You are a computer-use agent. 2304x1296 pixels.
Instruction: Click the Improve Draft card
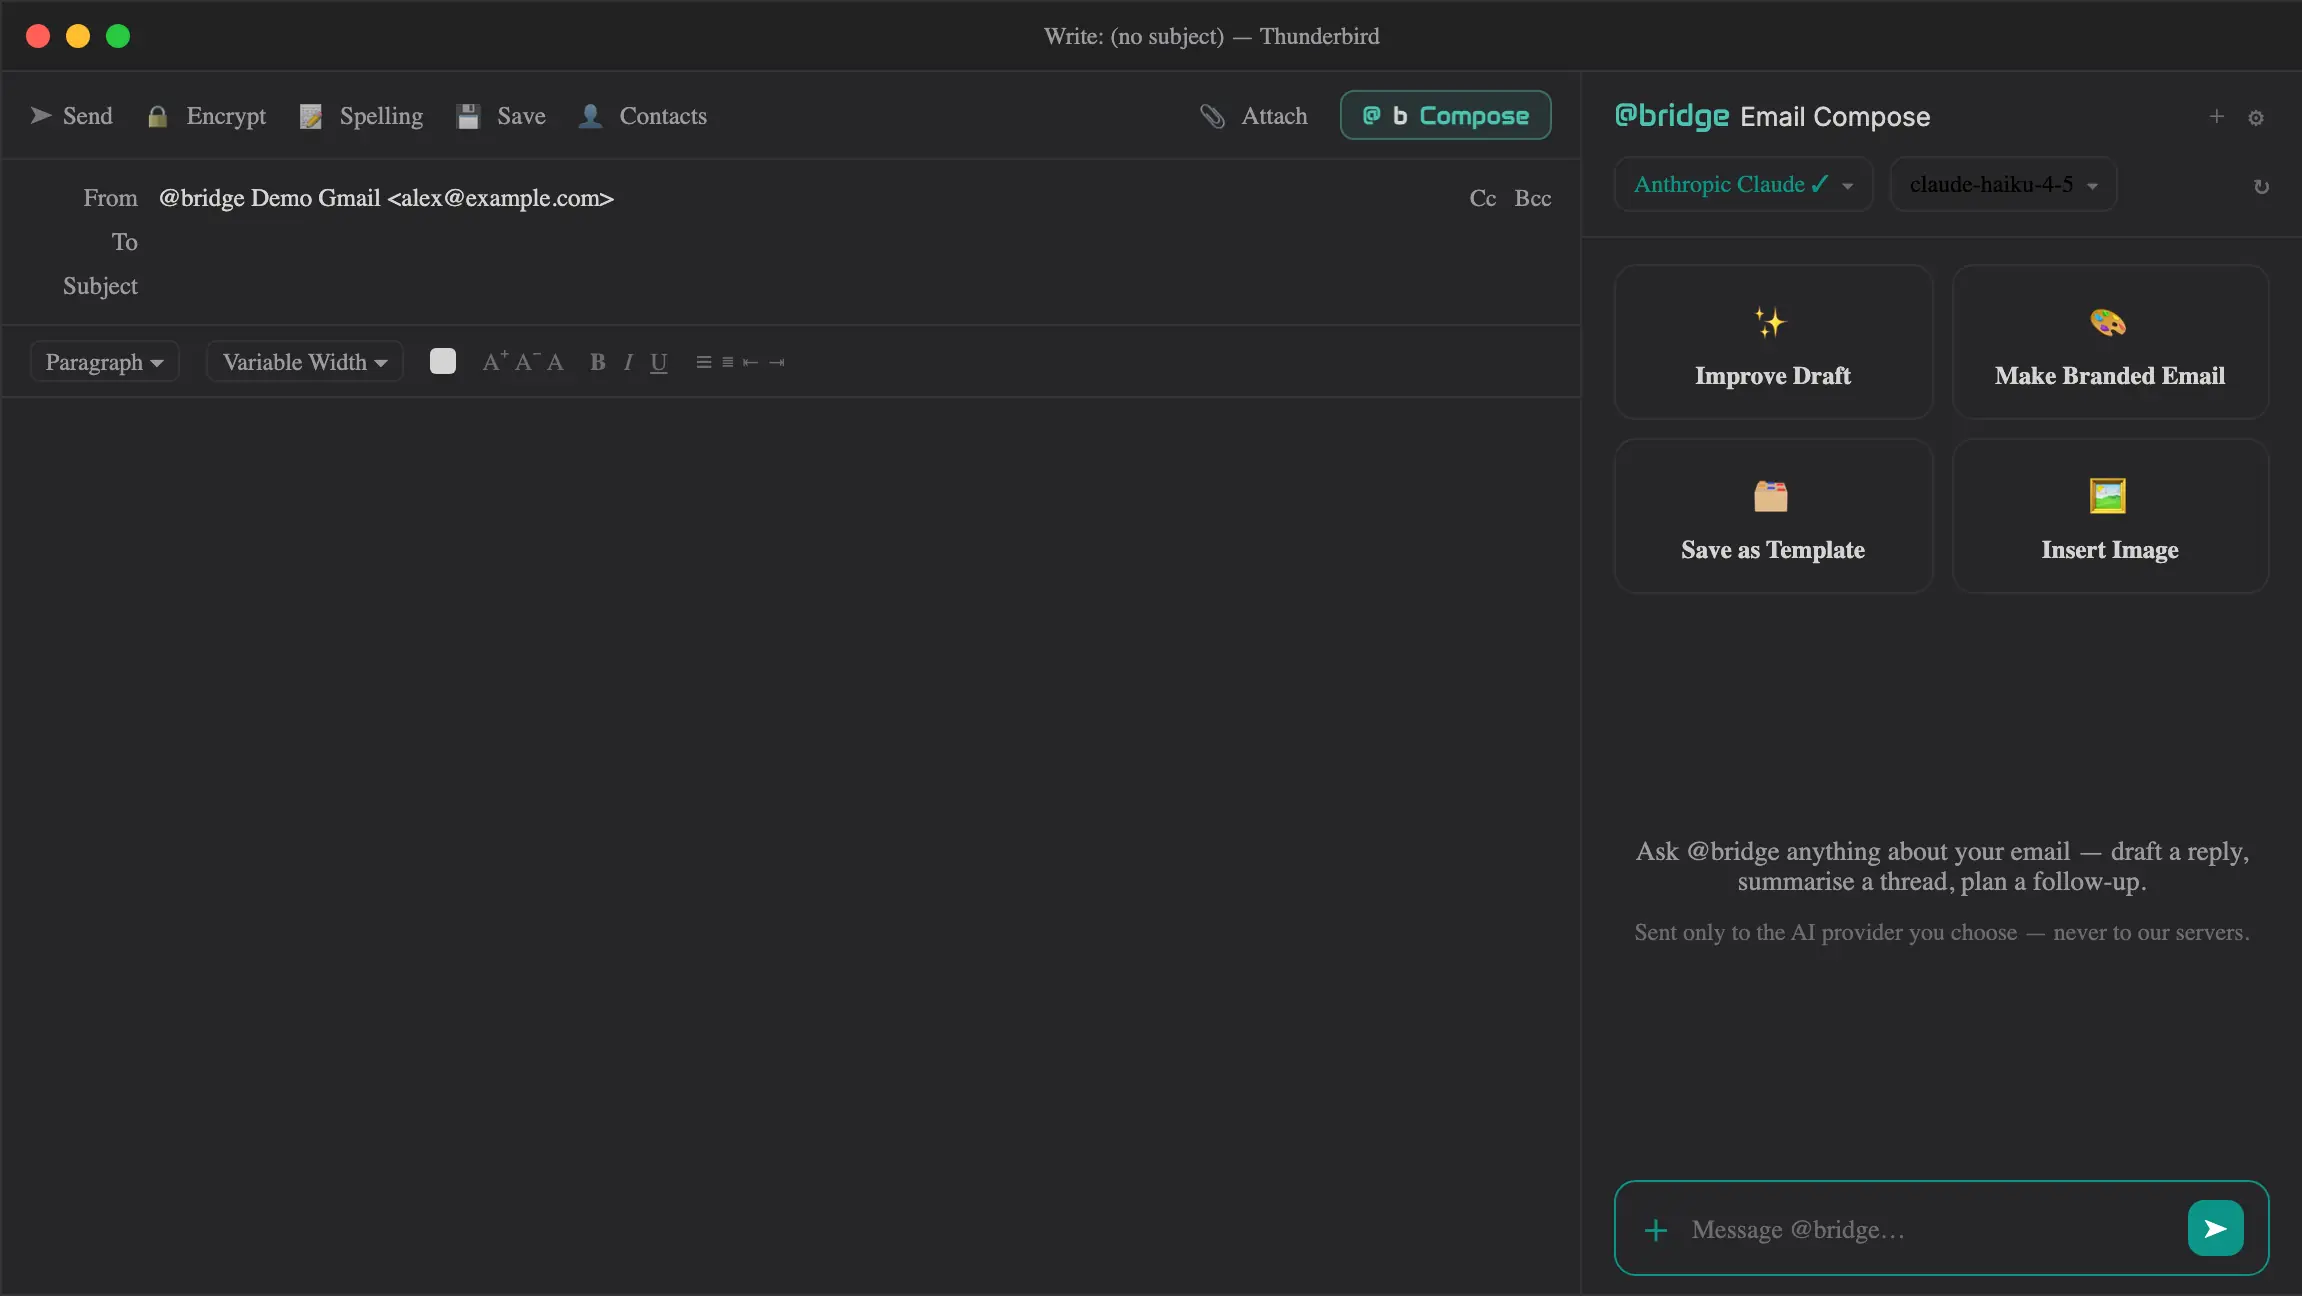1773,342
